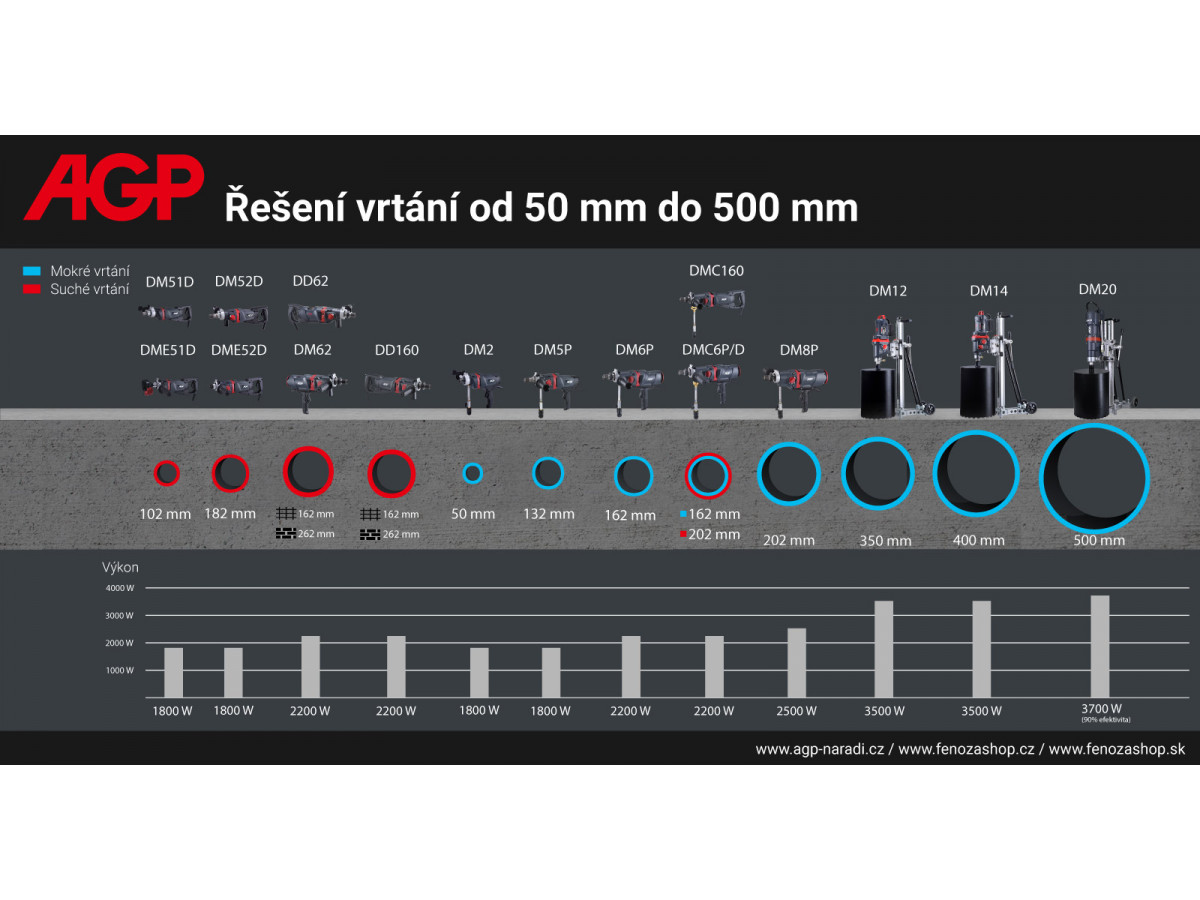Select the DD62 drill image
Image resolution: width=1200 pixels, height=900 pixels.
[322, 315]
